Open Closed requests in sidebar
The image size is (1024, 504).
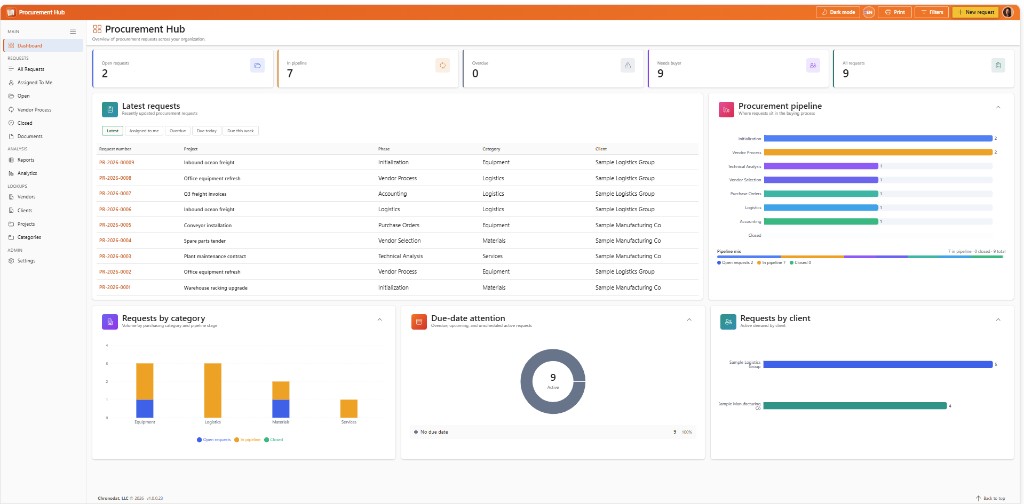coord(43,123)
